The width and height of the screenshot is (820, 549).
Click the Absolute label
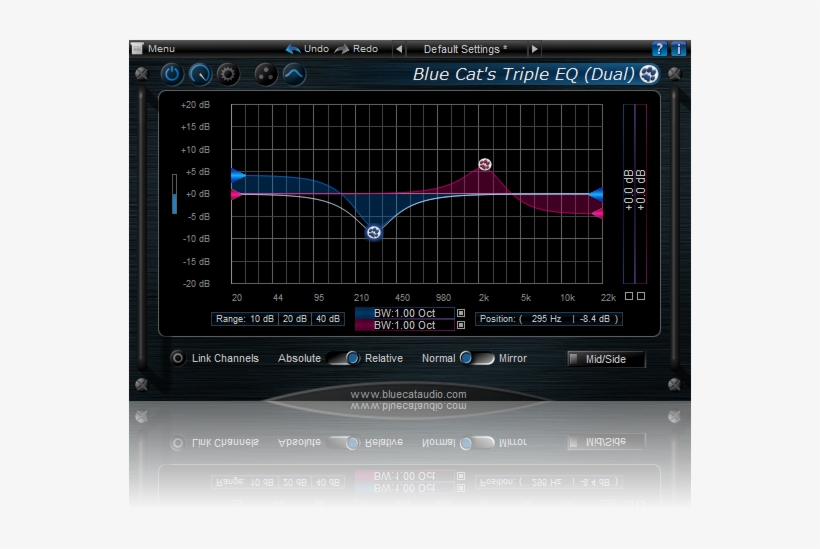pos(299,358)
